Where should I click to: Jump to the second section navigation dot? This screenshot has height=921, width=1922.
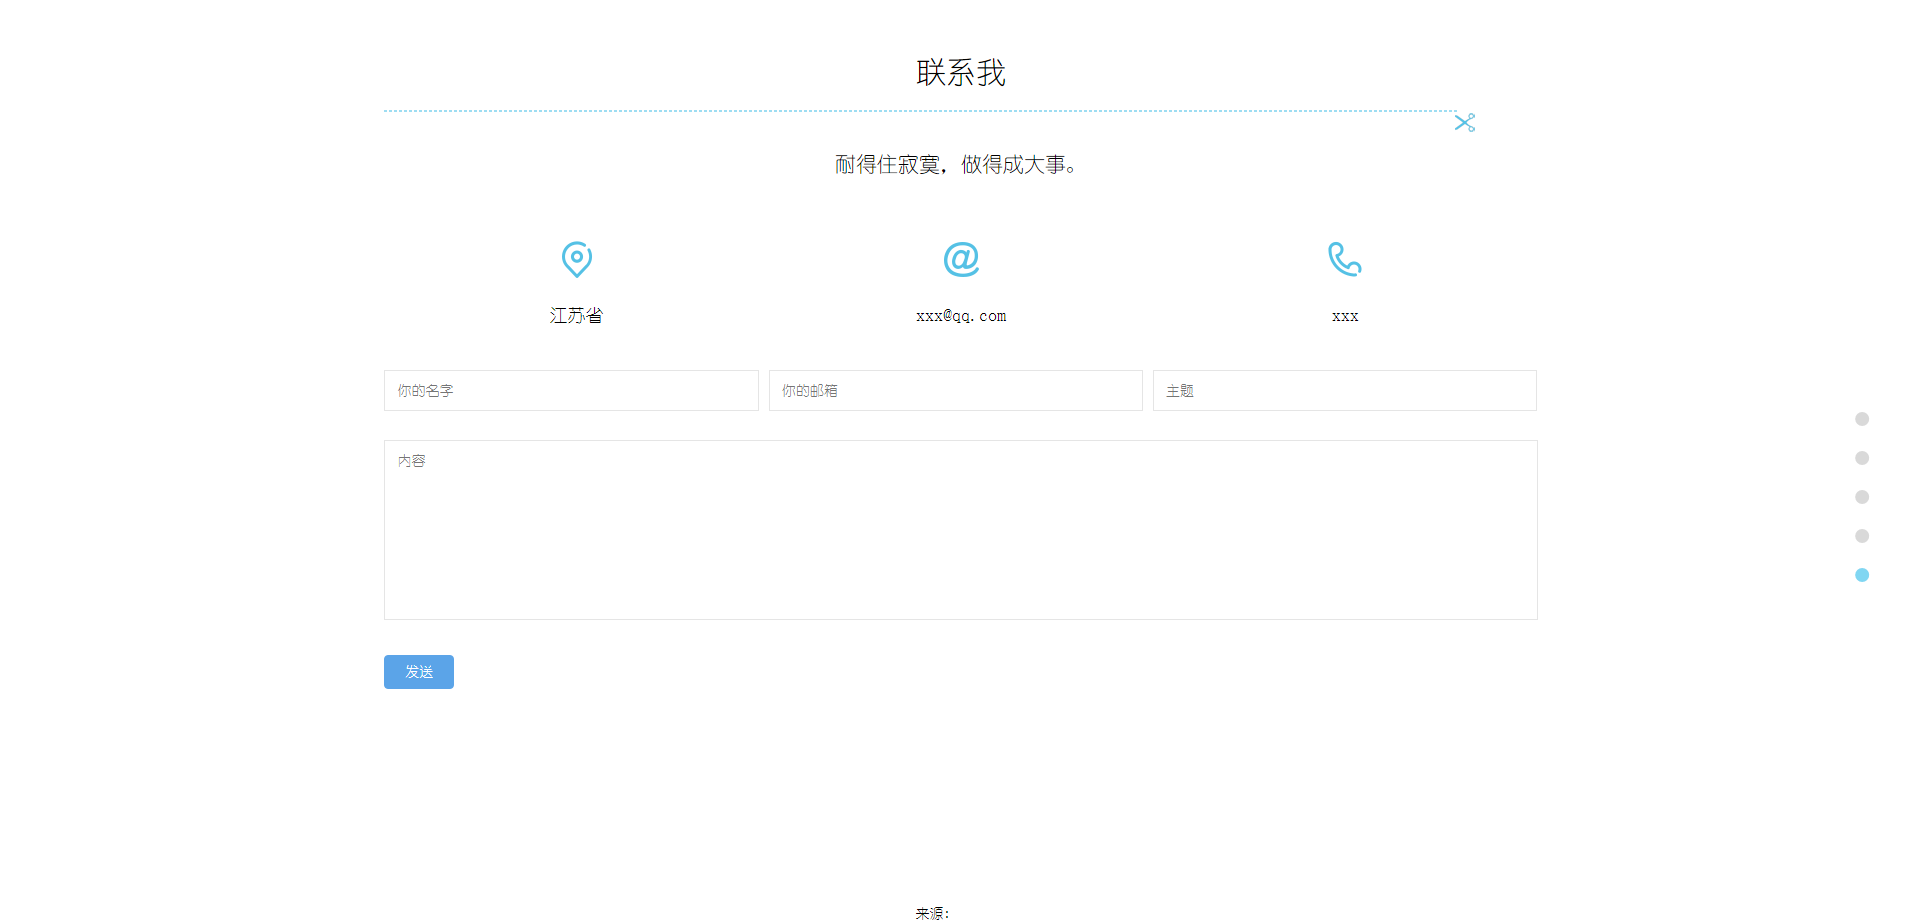[1862, 458]
